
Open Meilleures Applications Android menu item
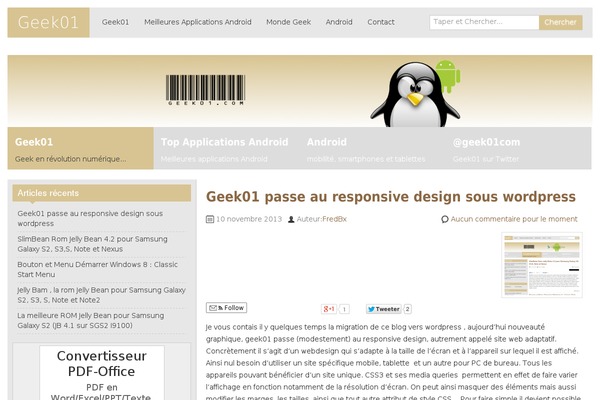[x=198, y=22]
